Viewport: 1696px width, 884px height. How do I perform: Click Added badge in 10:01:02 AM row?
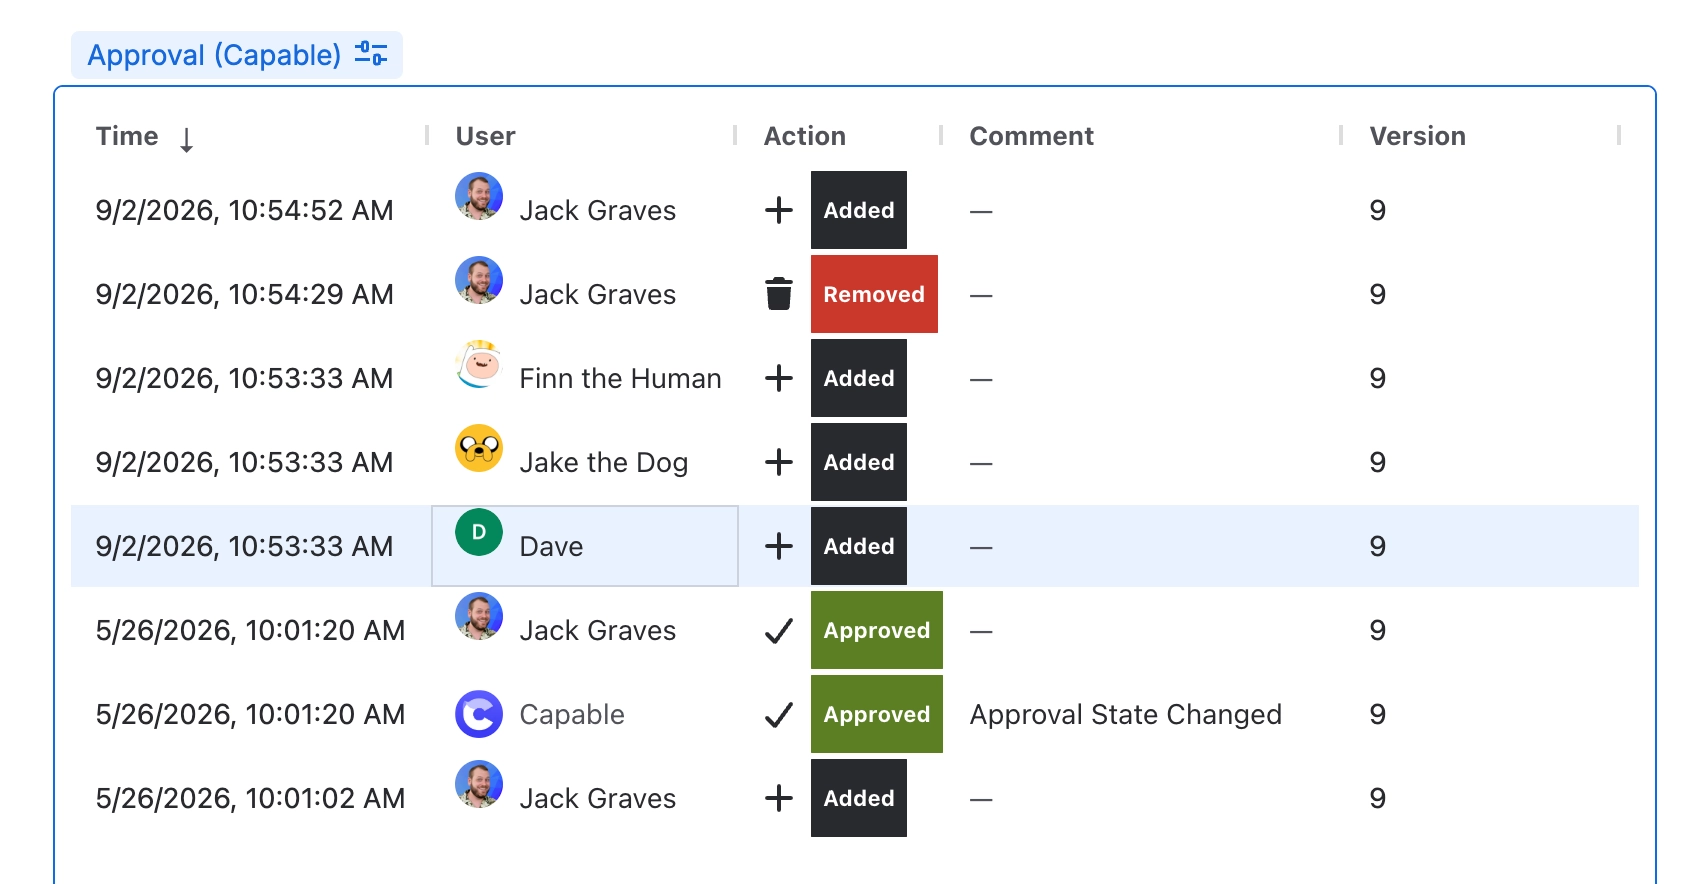pos(859,798)
